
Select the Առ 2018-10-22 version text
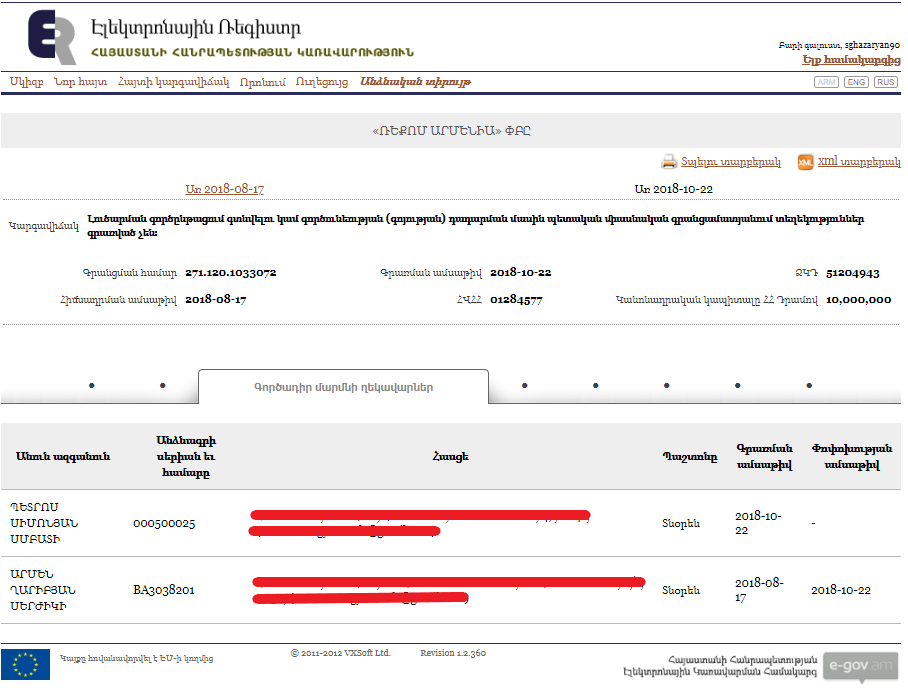(x=673, y=189)
